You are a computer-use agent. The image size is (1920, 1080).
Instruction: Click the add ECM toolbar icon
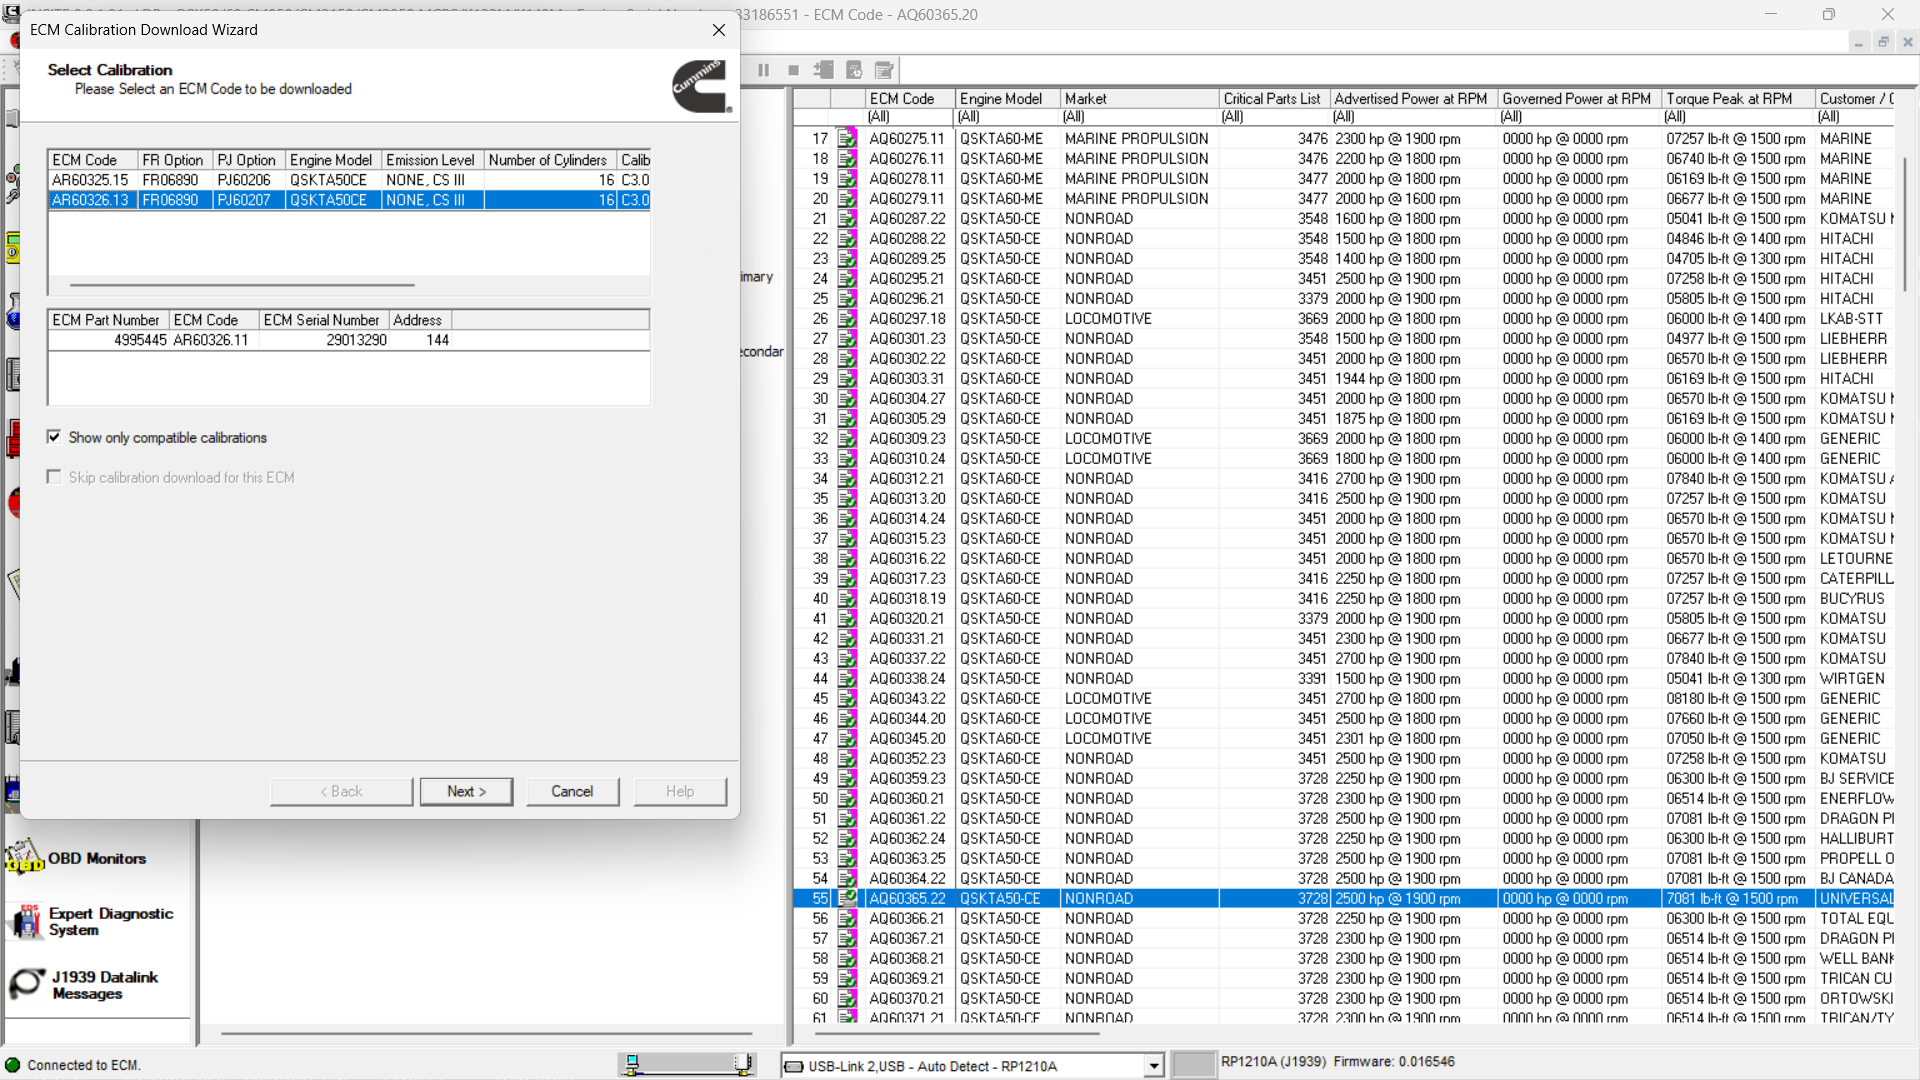823,70
